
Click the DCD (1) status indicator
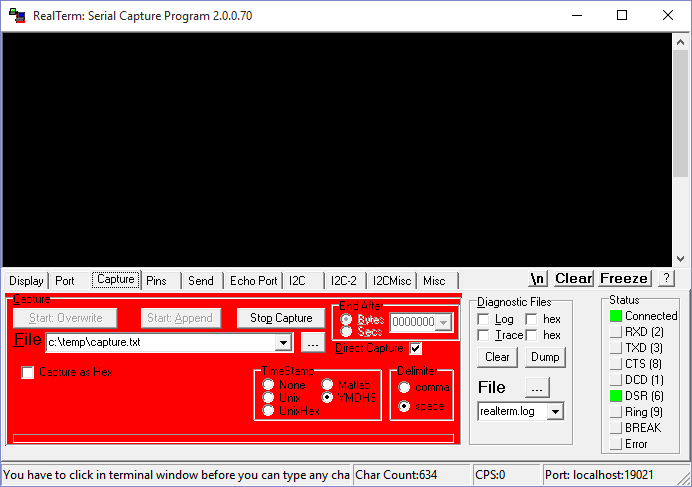pos(616,380)
